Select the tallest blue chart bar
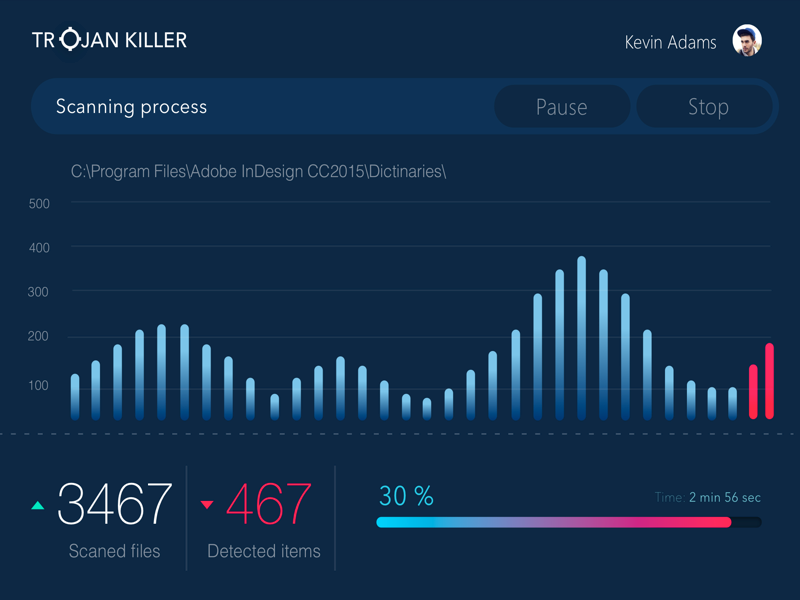 581,338
